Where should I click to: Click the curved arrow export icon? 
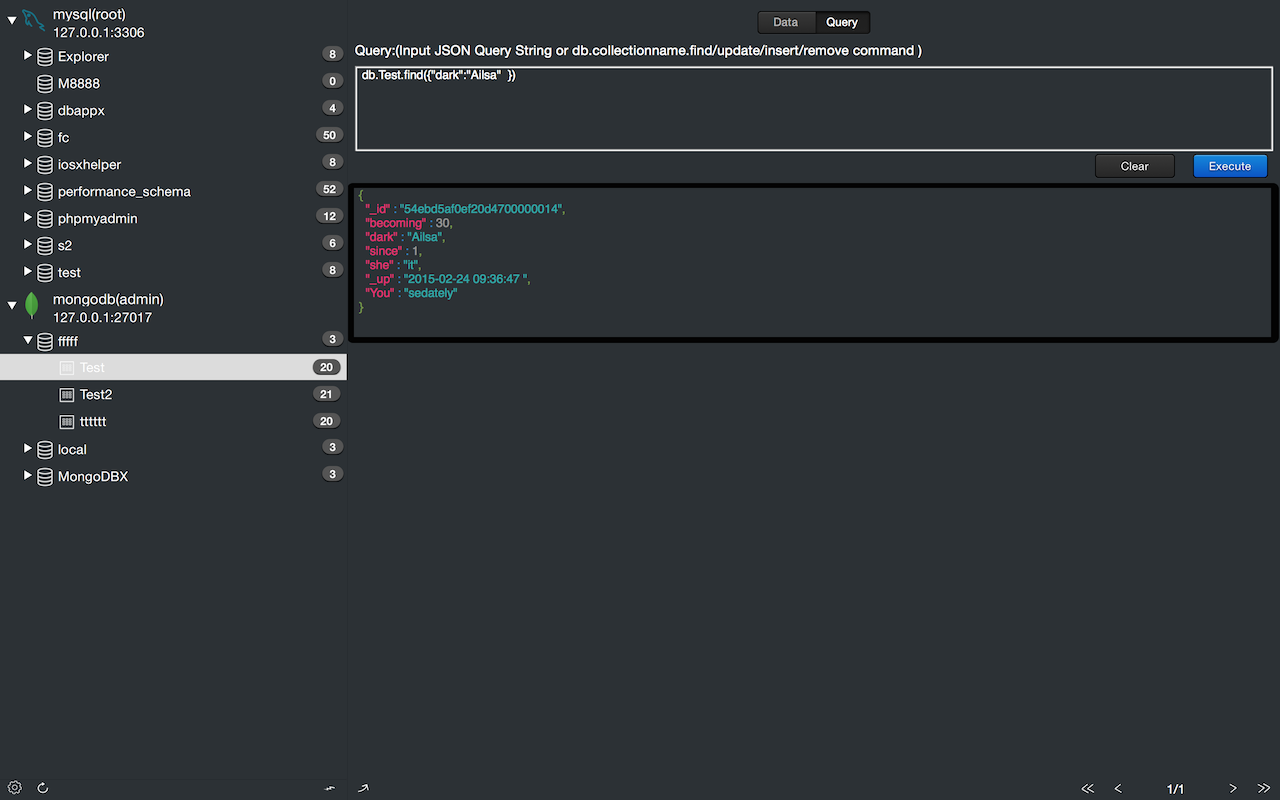pos(363,788)
